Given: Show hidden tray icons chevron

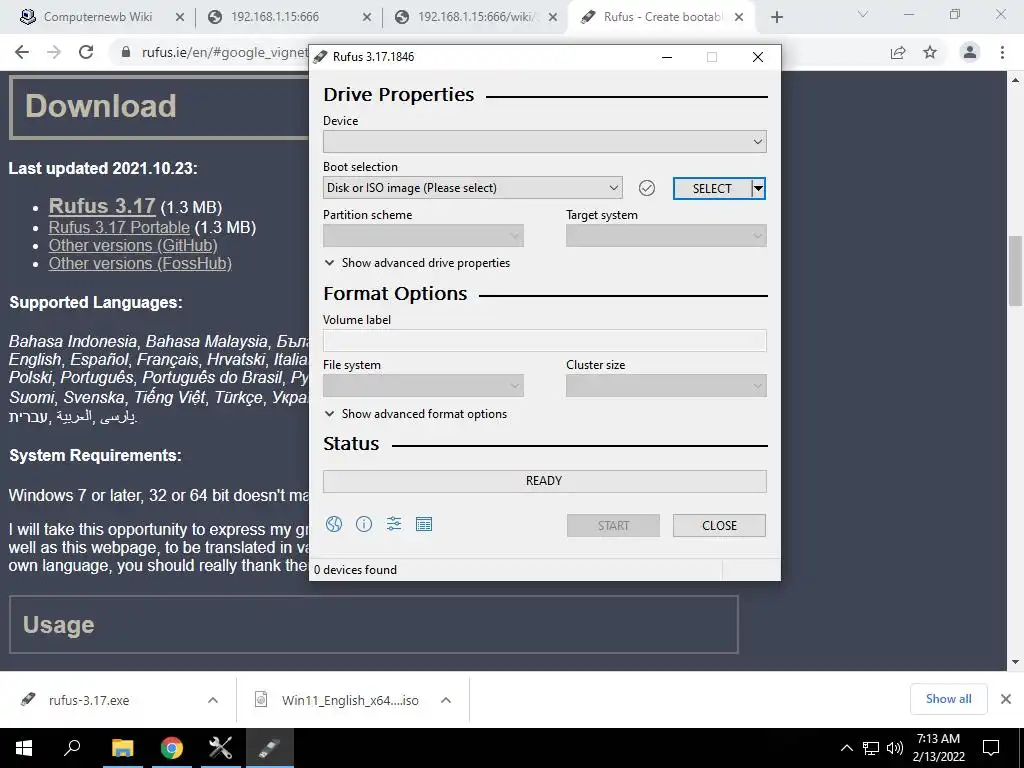Looking at the screenshot, I should [x=846, y=748].
